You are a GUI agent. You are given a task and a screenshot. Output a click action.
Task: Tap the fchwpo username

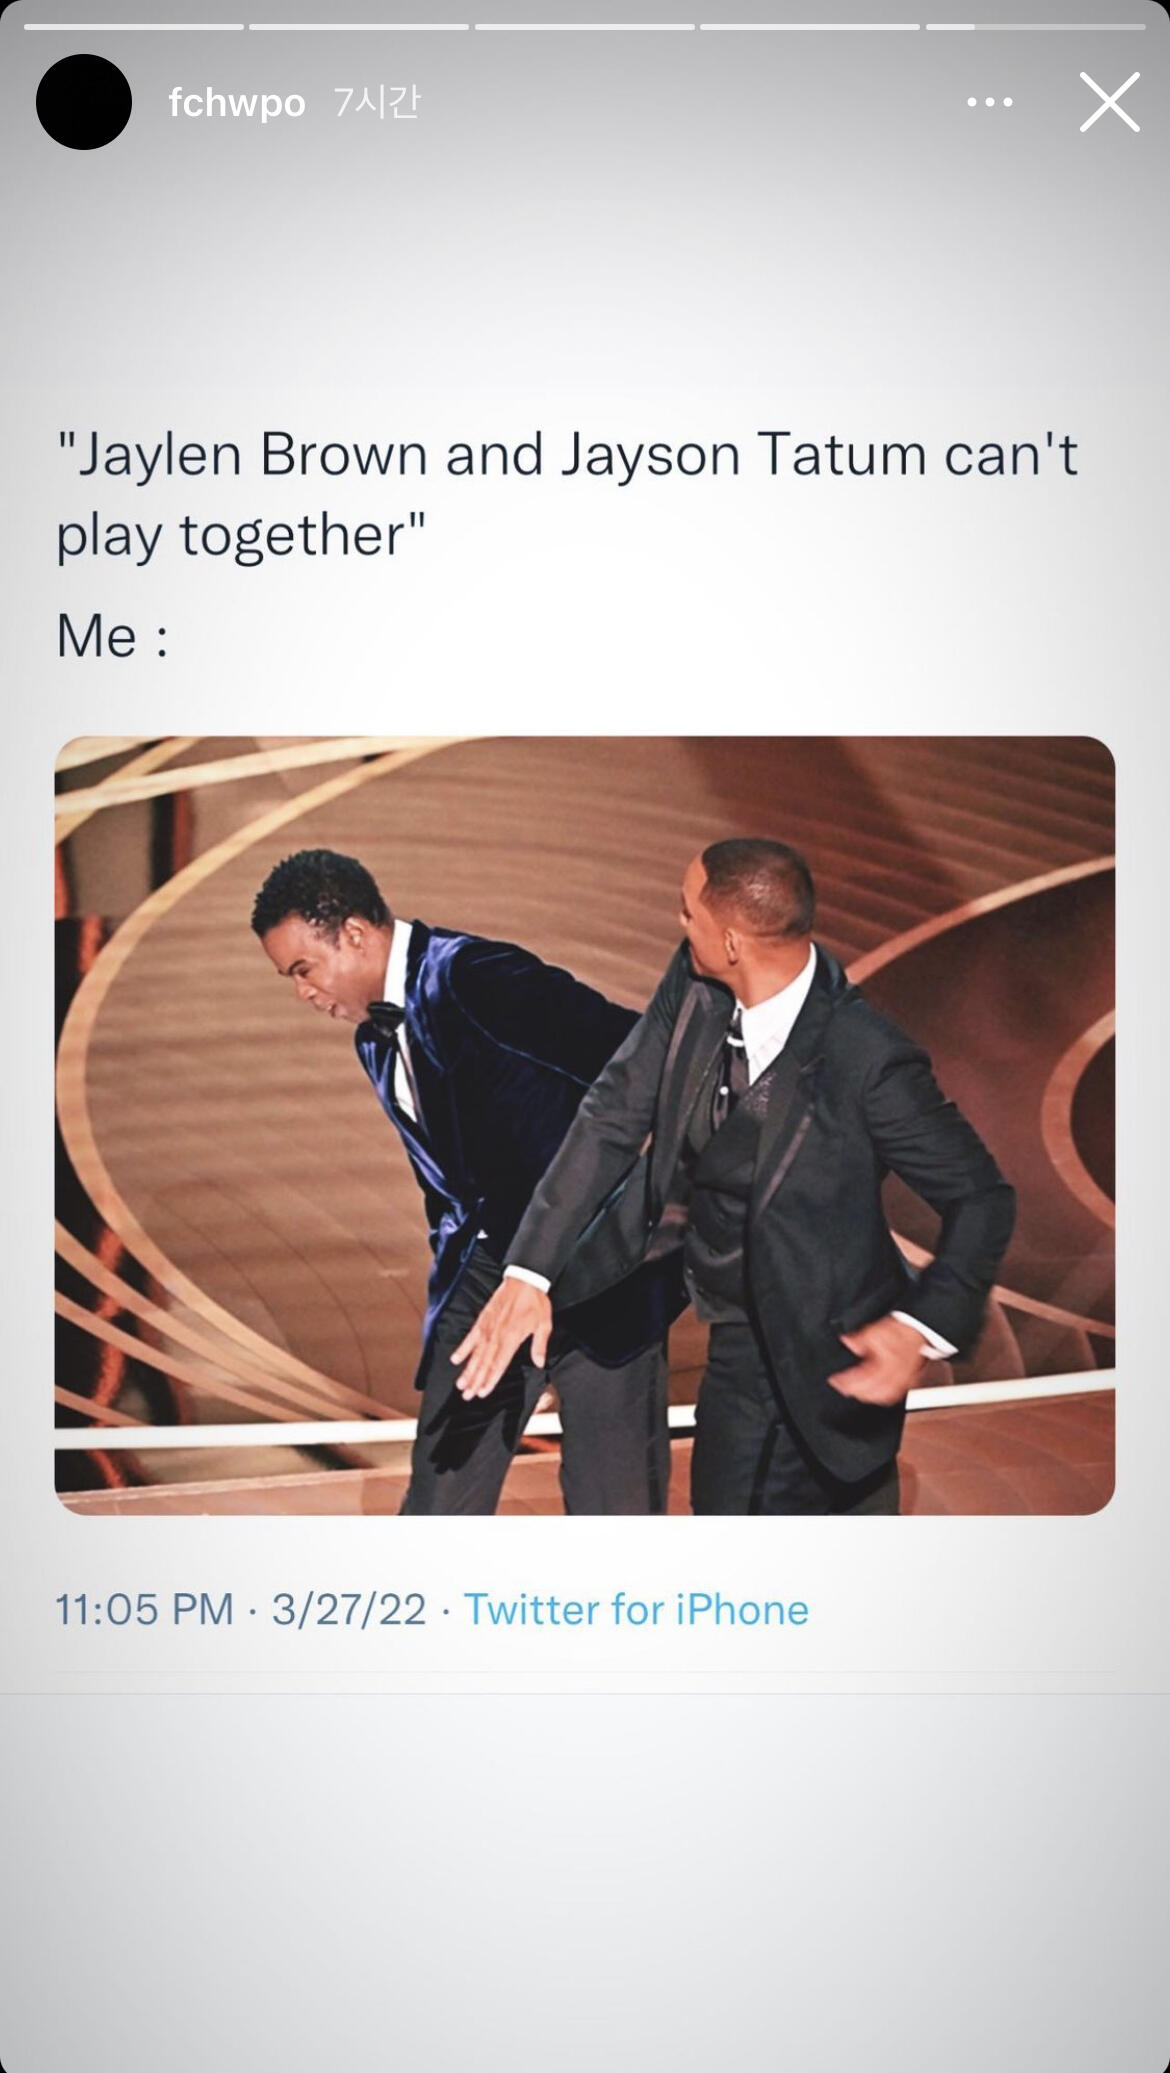237,102
